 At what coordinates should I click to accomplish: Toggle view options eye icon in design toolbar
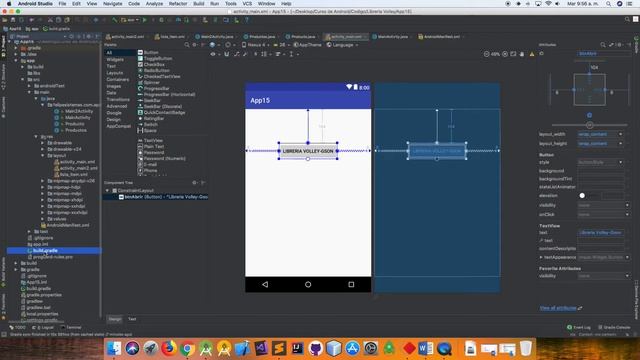pyautogui.click(x=213, y=54)
